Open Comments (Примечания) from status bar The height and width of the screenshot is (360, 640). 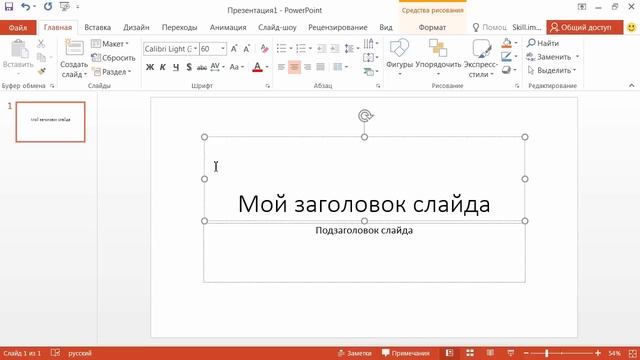pyautogui.click(x=406, y=353)
